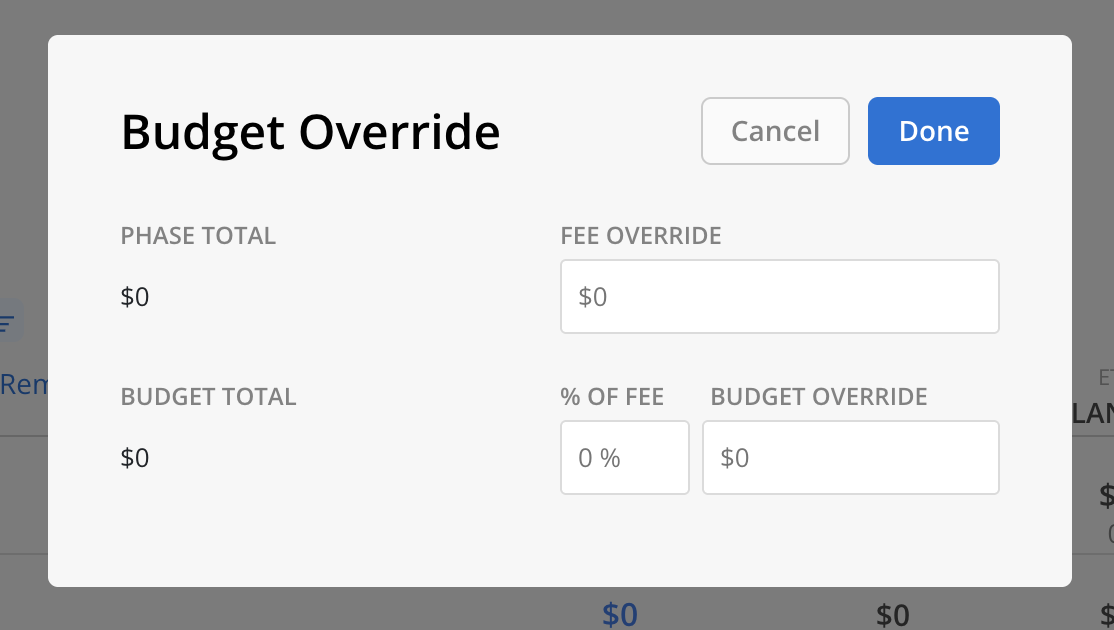The image size is (1114, 630).
Task: Select the $0 value under Budget Total
Action: click(x=134, y=458)
